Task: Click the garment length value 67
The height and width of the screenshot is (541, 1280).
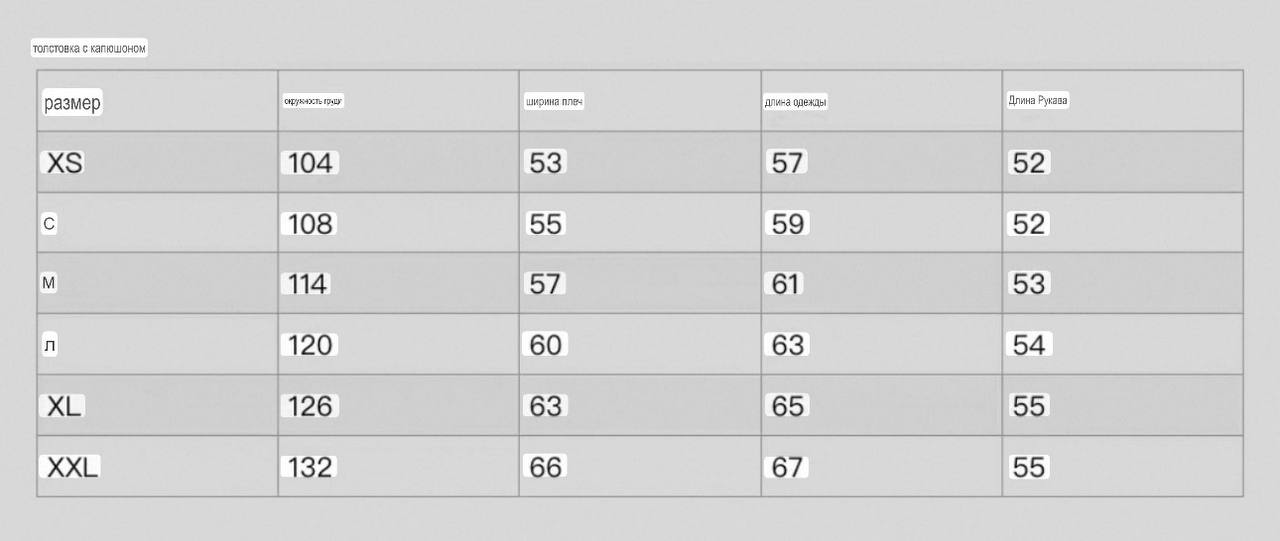Action: 787,467
